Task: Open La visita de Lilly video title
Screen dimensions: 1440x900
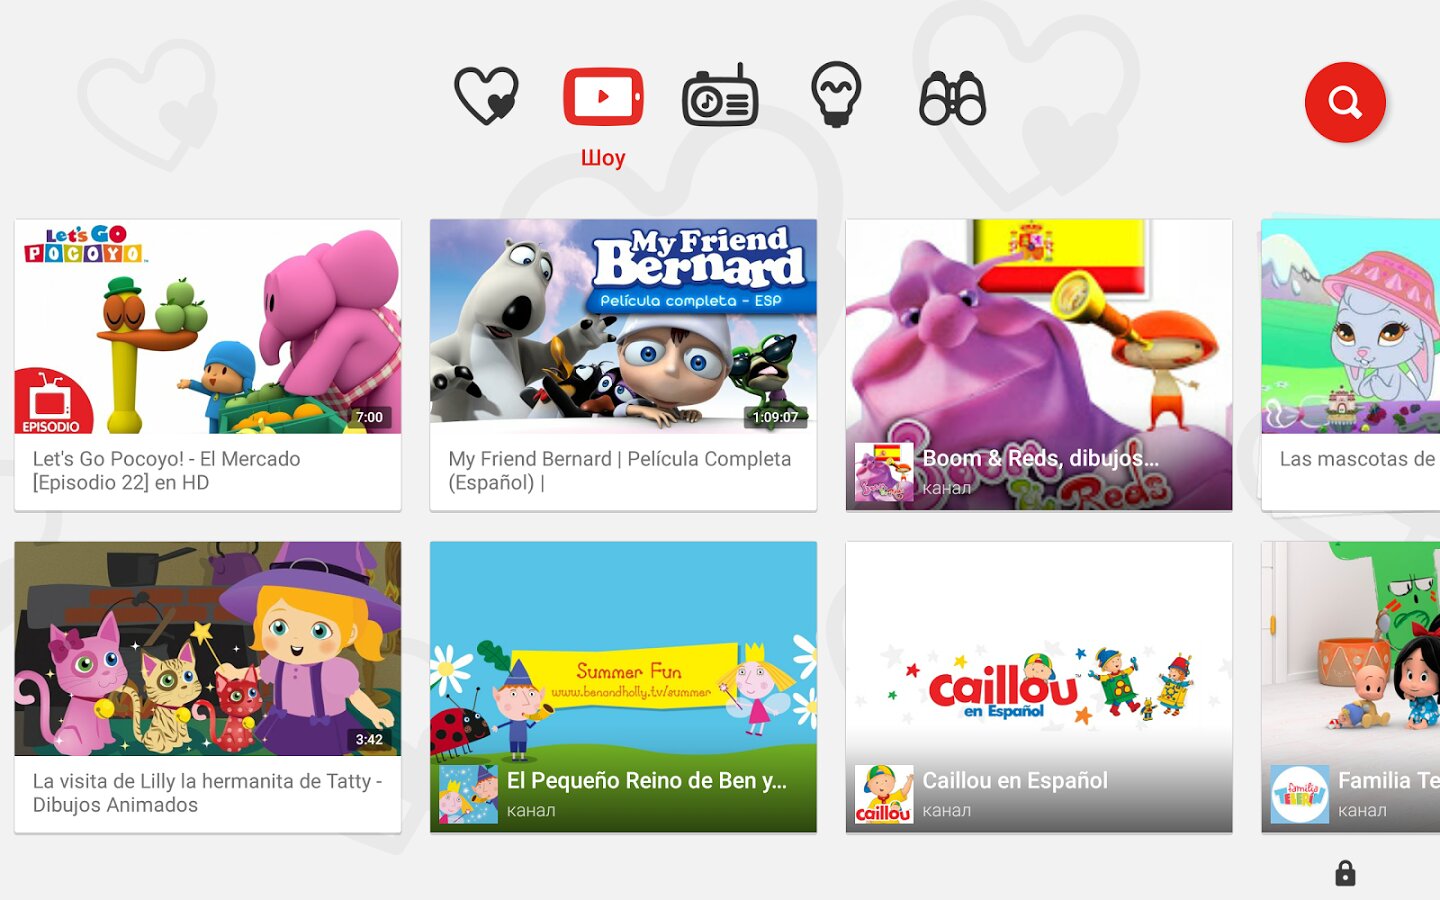Action: tap(207, 793)
